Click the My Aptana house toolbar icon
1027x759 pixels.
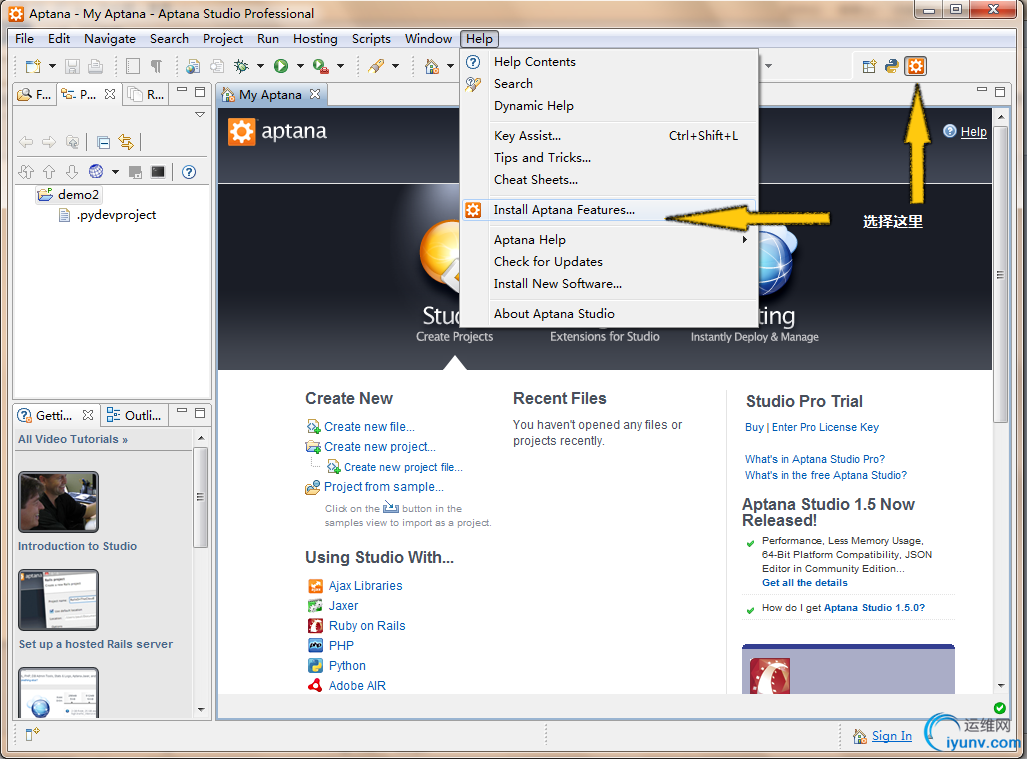(x=432, y=66)
